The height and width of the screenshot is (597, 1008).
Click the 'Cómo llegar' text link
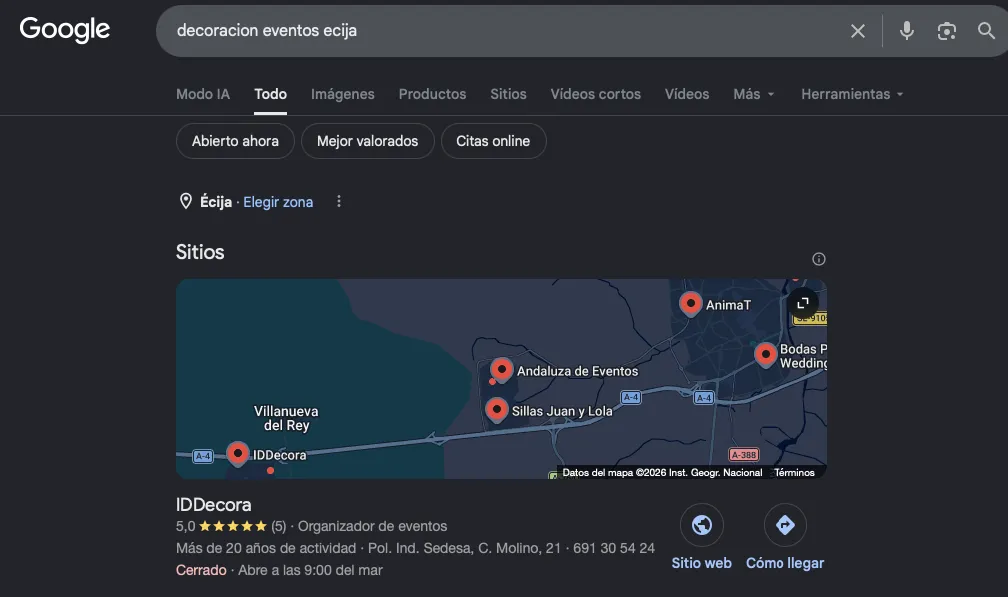[x=785, y=563]
